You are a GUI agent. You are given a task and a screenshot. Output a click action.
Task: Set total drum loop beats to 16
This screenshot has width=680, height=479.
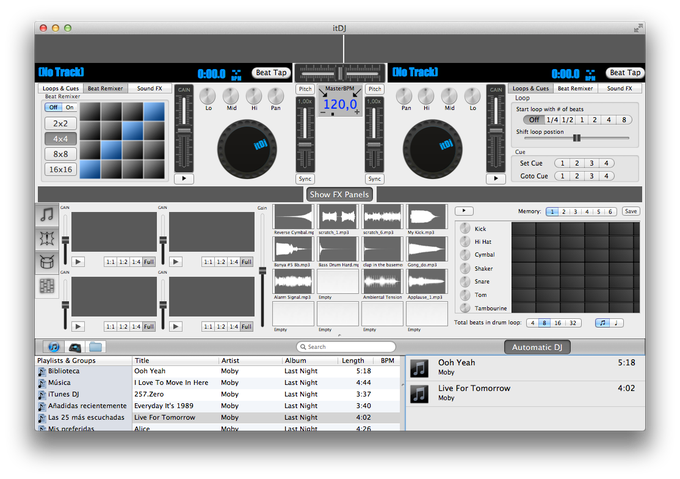click(558, 323)
